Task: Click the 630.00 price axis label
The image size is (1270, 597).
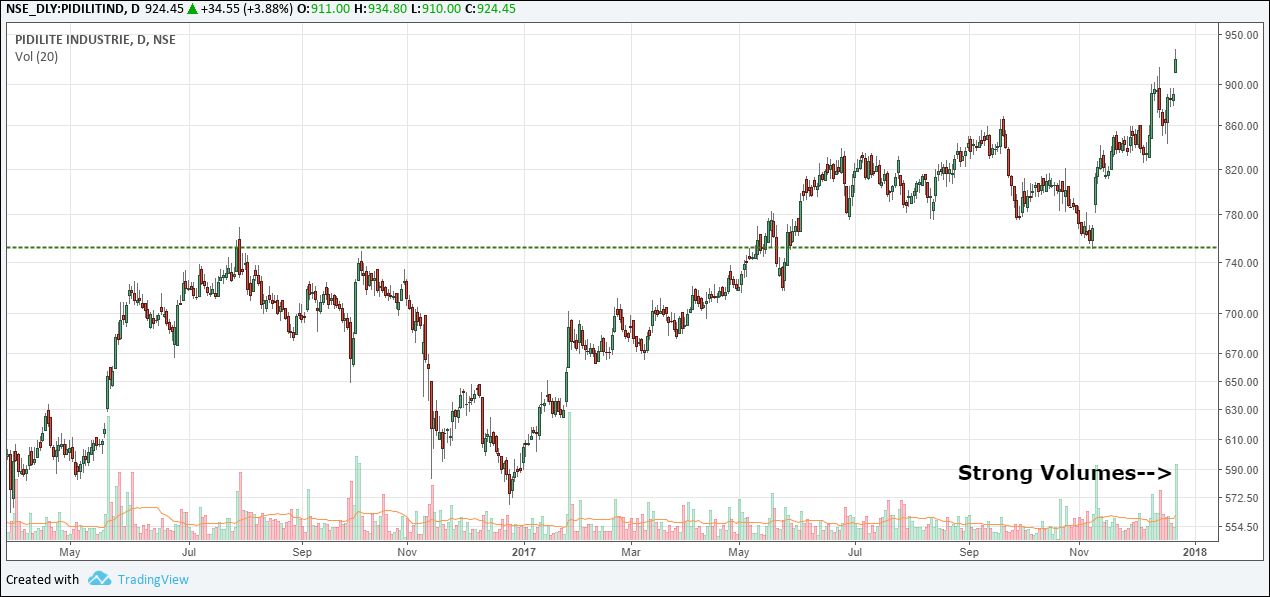Action: click(1240, 410)
